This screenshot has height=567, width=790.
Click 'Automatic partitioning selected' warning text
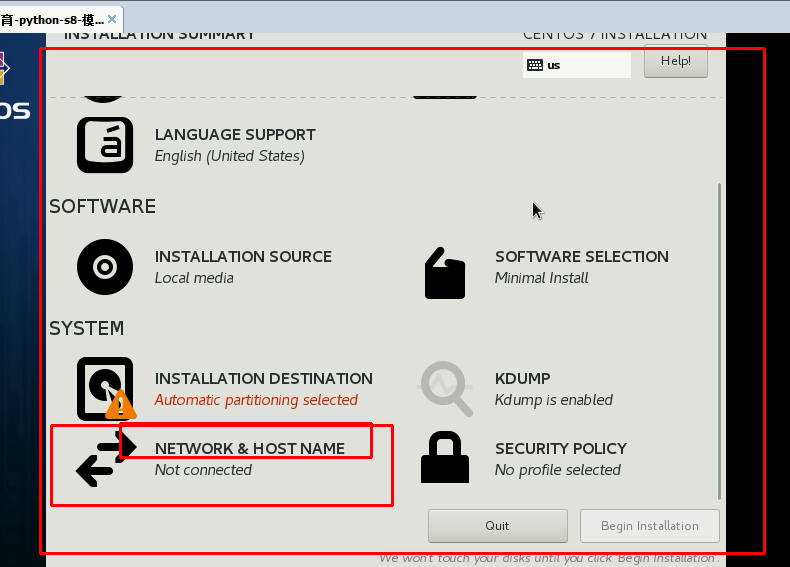point(256,400)
